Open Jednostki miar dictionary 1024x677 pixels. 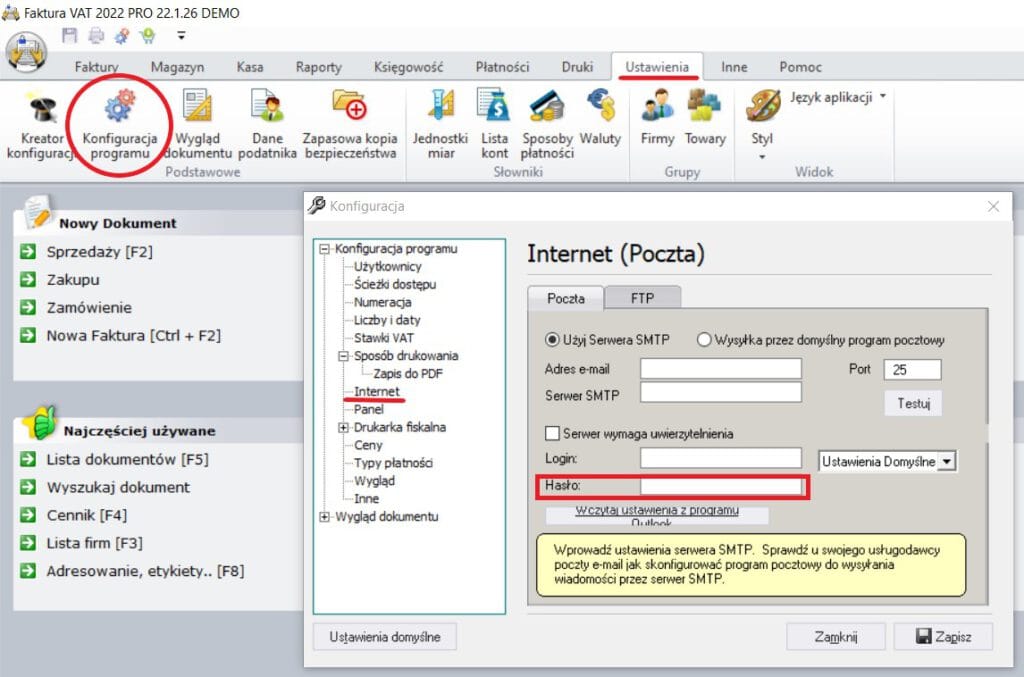441,120
